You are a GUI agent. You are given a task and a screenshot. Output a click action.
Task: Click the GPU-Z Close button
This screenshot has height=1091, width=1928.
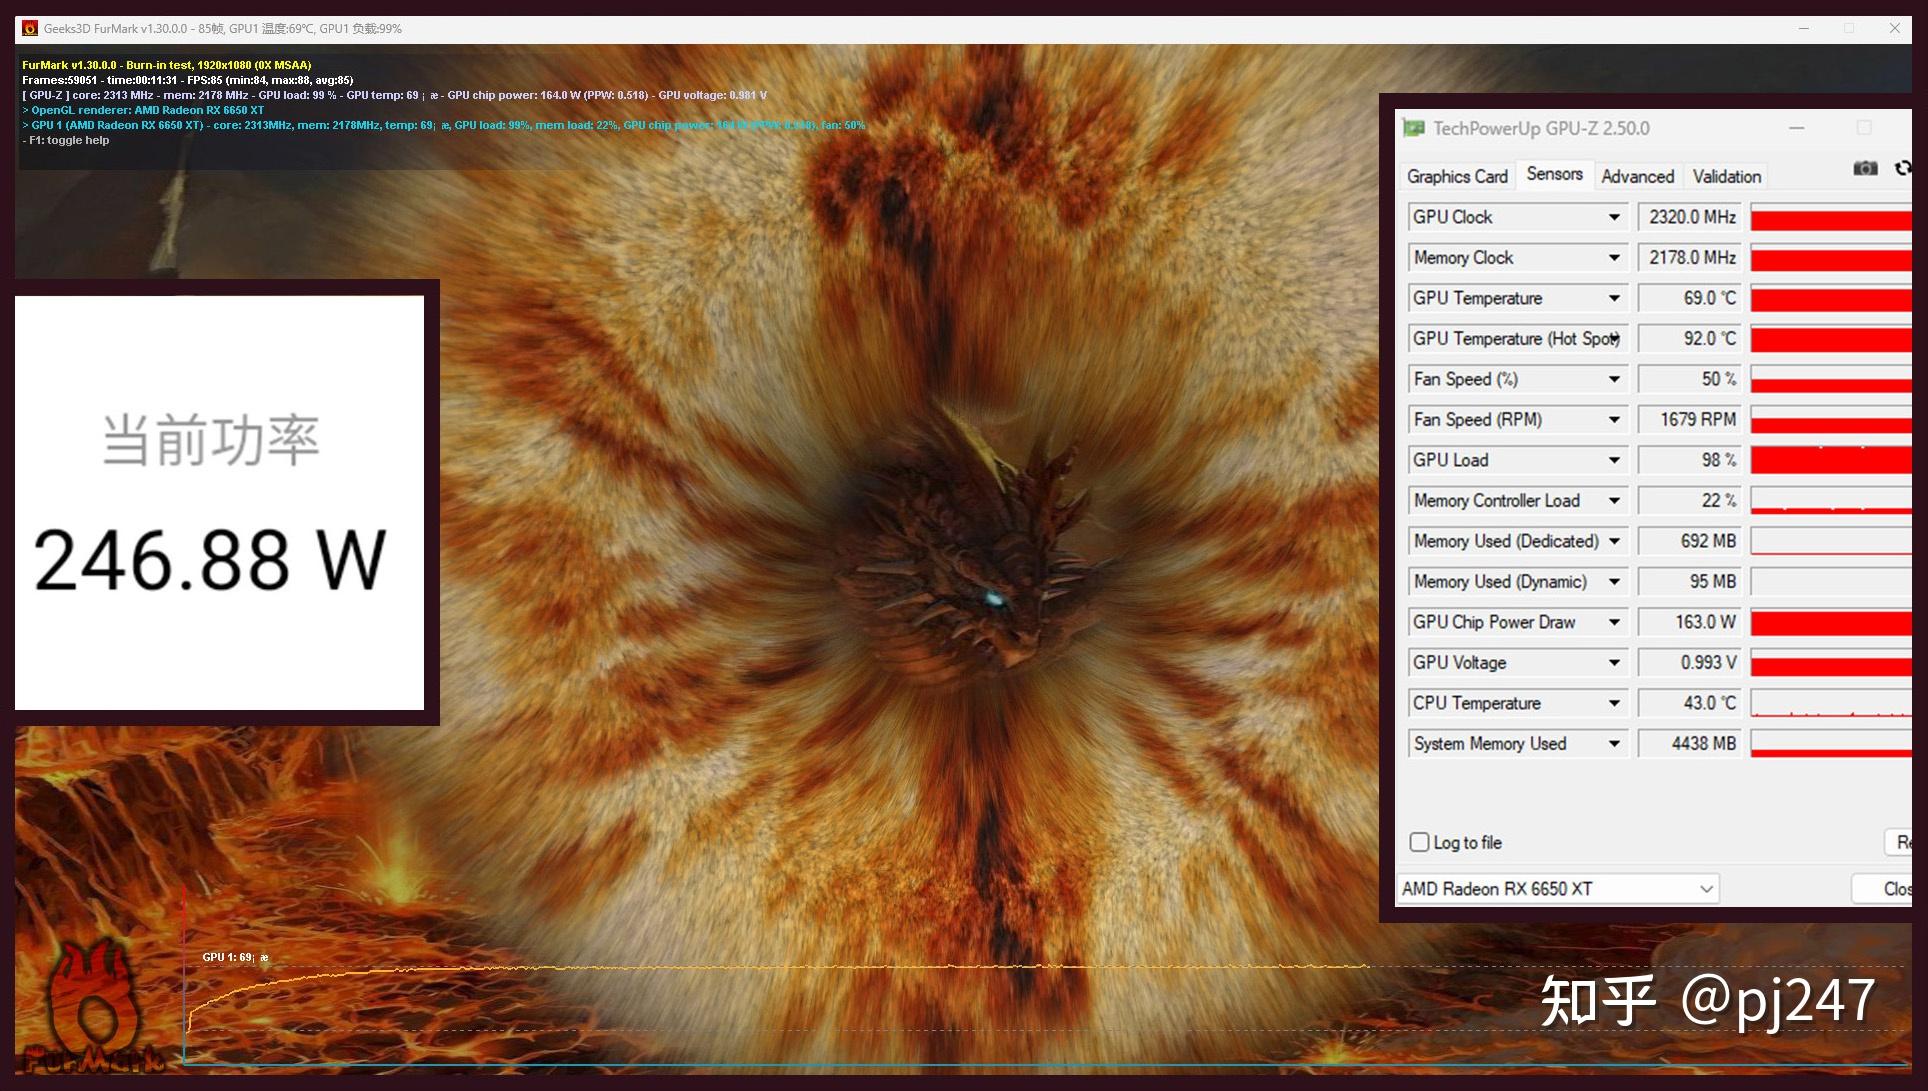pos(1882,888)
